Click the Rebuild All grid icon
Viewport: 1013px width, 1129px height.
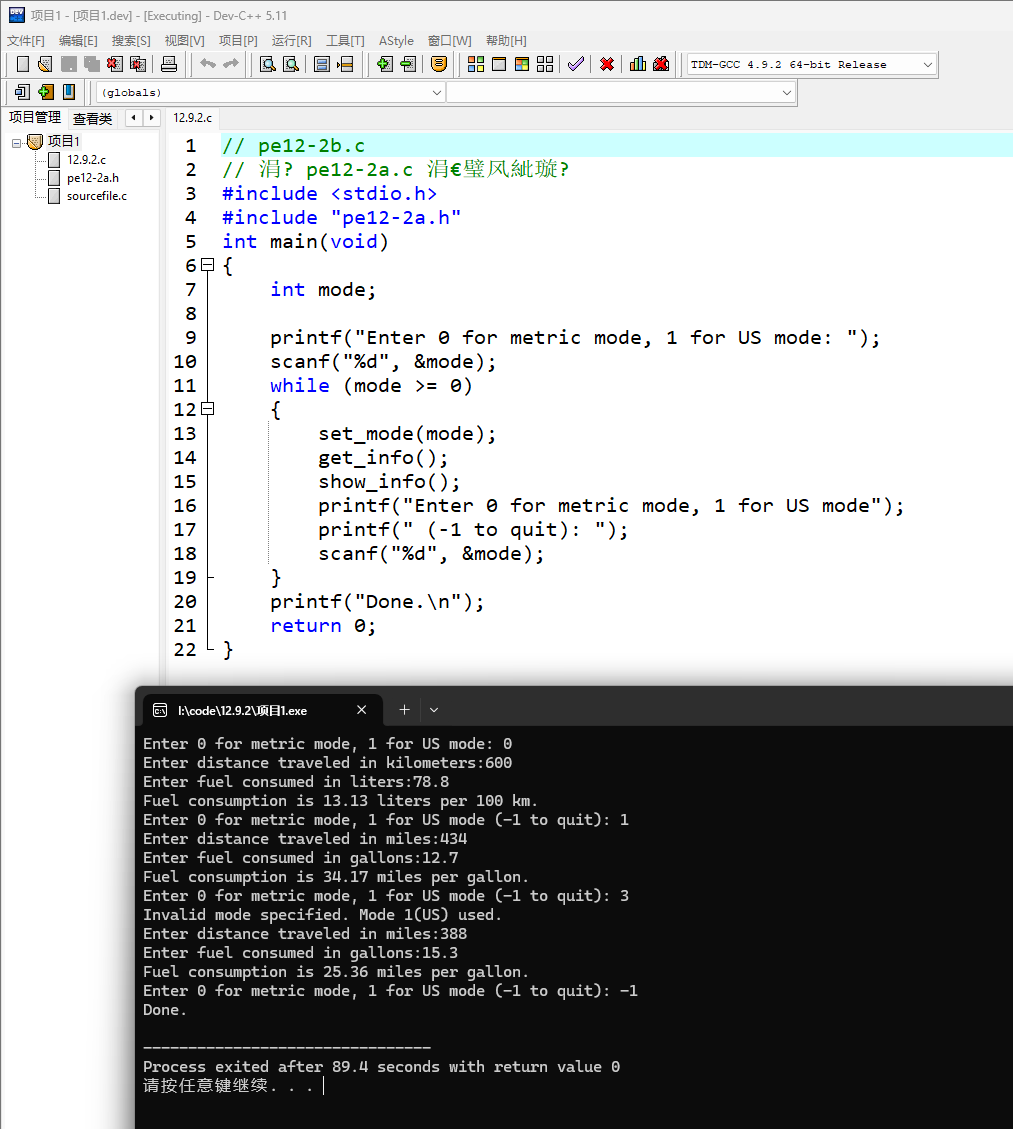pos(545,65)
